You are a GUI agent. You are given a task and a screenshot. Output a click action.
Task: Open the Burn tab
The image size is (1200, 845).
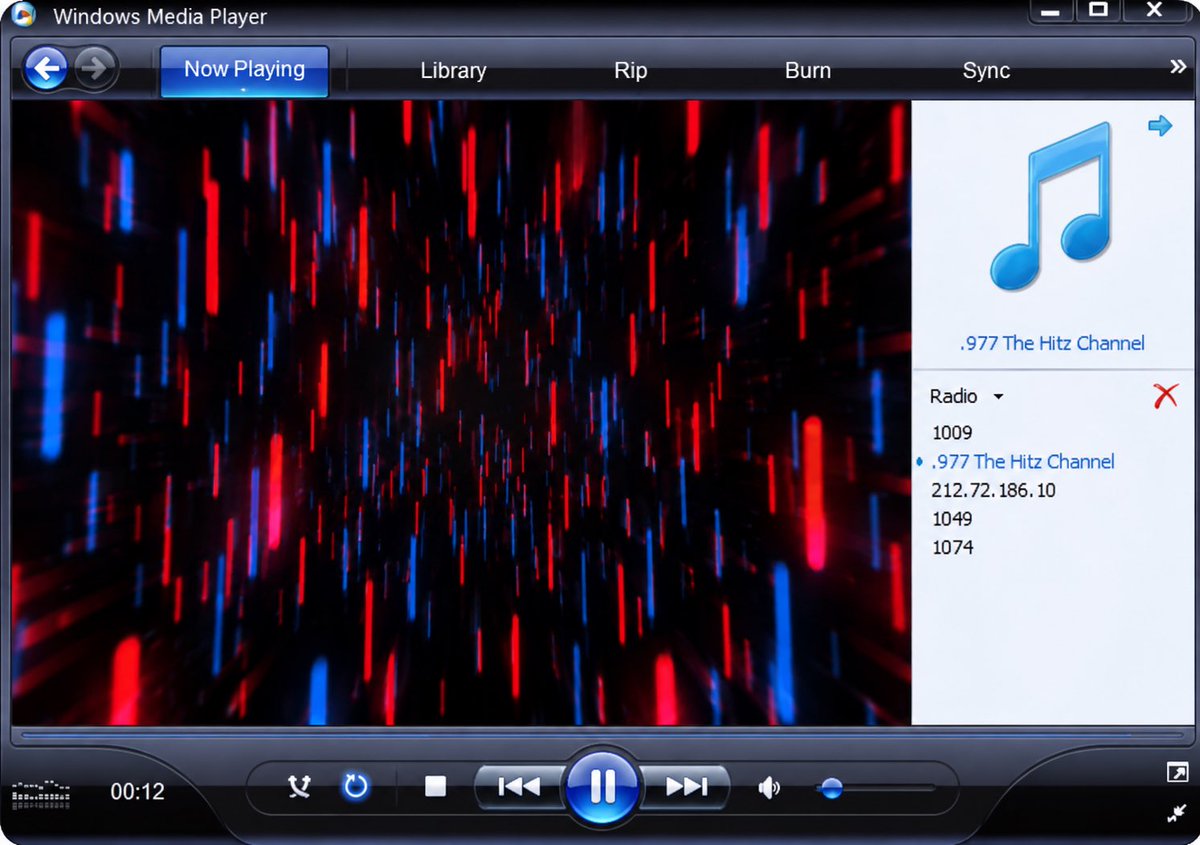pyautogui.click(x=808, y=71)
